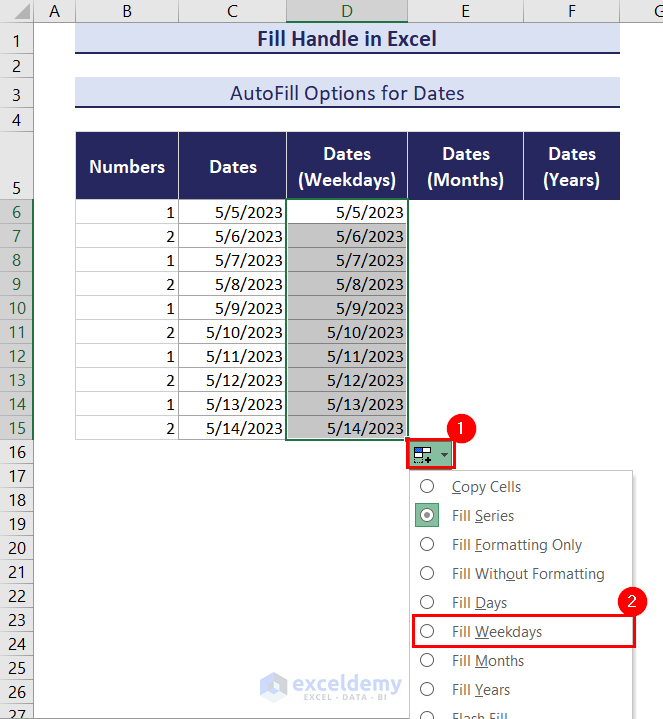Click cell C13 with date 5/12/2023
663x719 pixels.
click(232, 380)
